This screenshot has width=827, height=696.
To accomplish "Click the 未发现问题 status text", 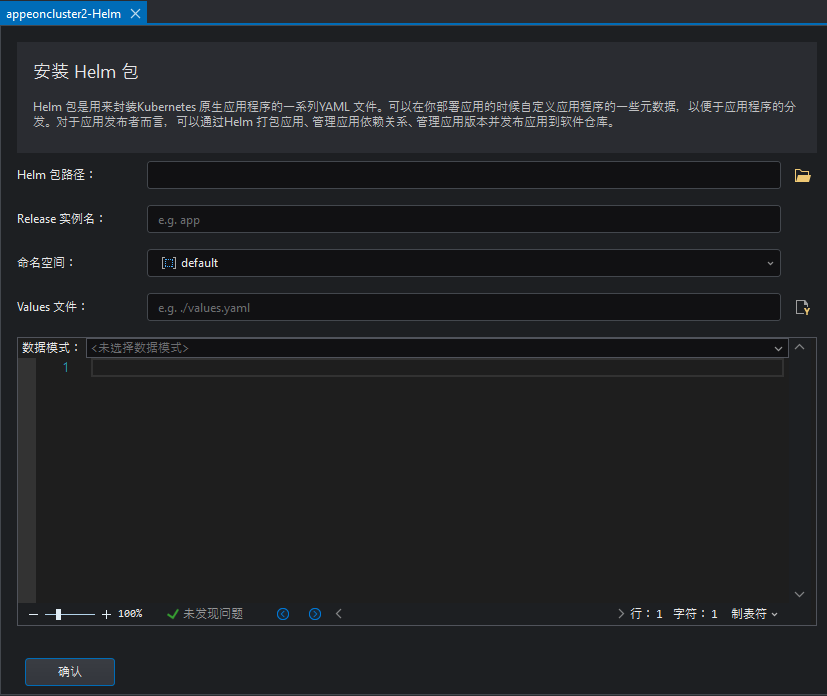I will click(213, 614).
